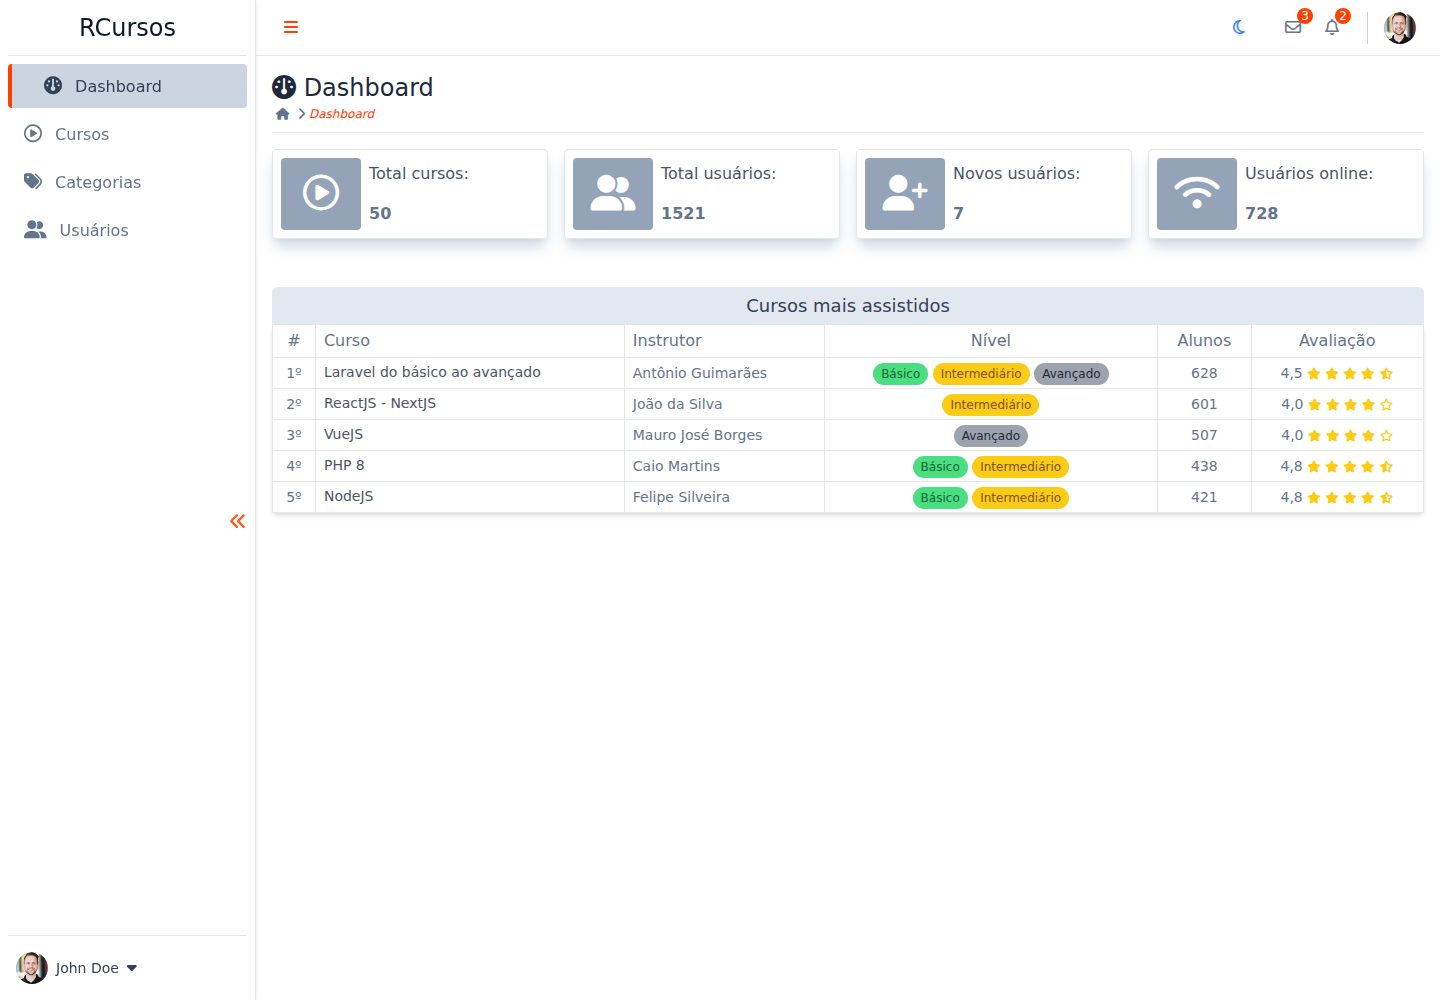The image size is (1440, 1000).
Task: Toggle dark mode moon icon
Action: [1239, 27]
